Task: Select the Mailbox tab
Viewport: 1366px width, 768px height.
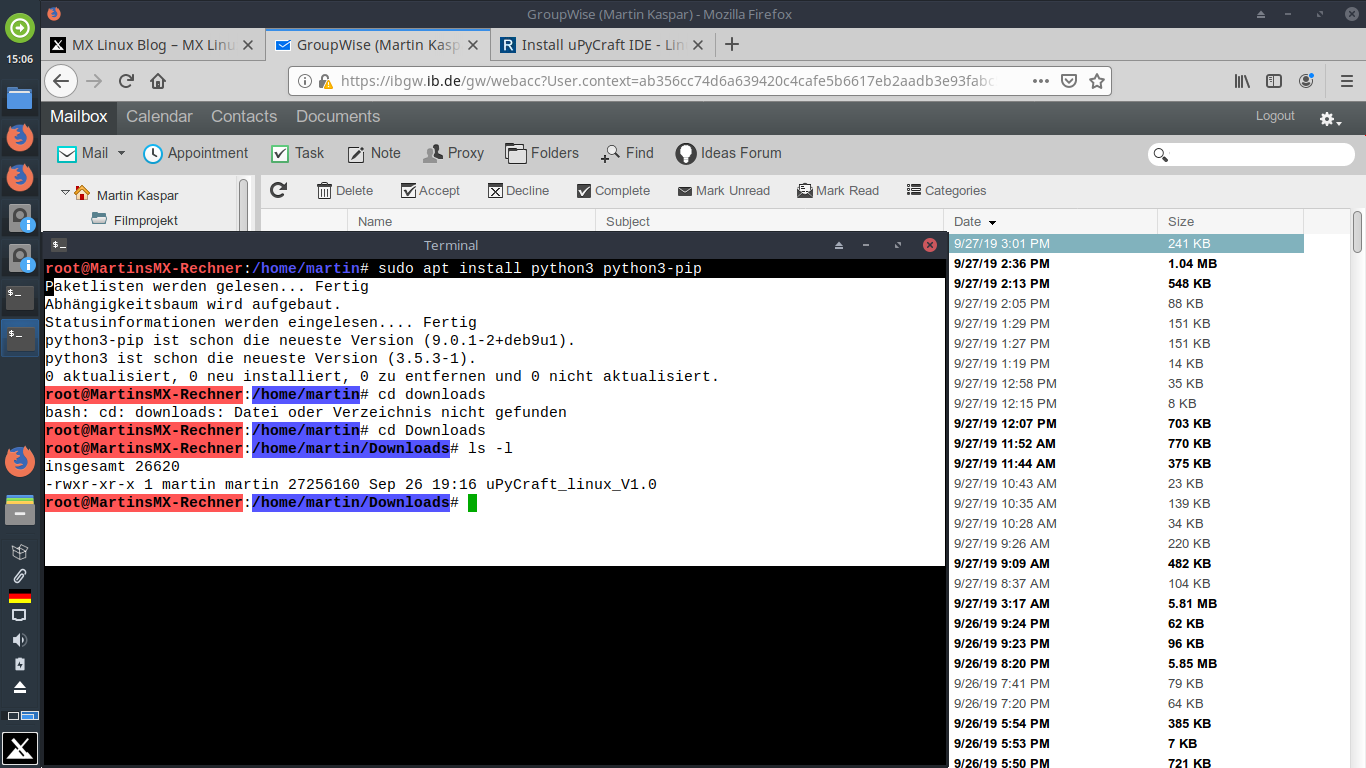Action: pyautogui.click(x=79, y=116)
